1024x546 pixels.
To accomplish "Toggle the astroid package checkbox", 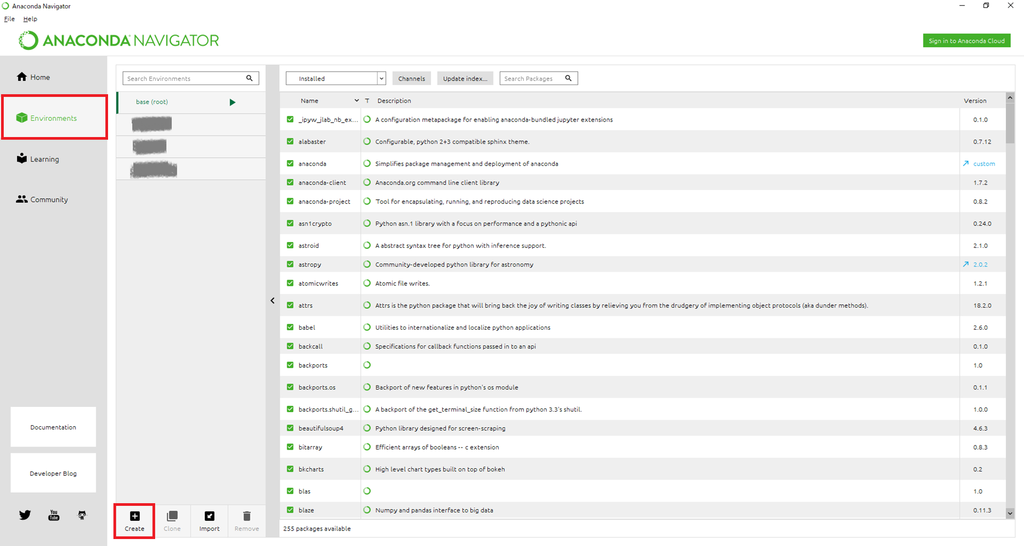I will [290, 246].
